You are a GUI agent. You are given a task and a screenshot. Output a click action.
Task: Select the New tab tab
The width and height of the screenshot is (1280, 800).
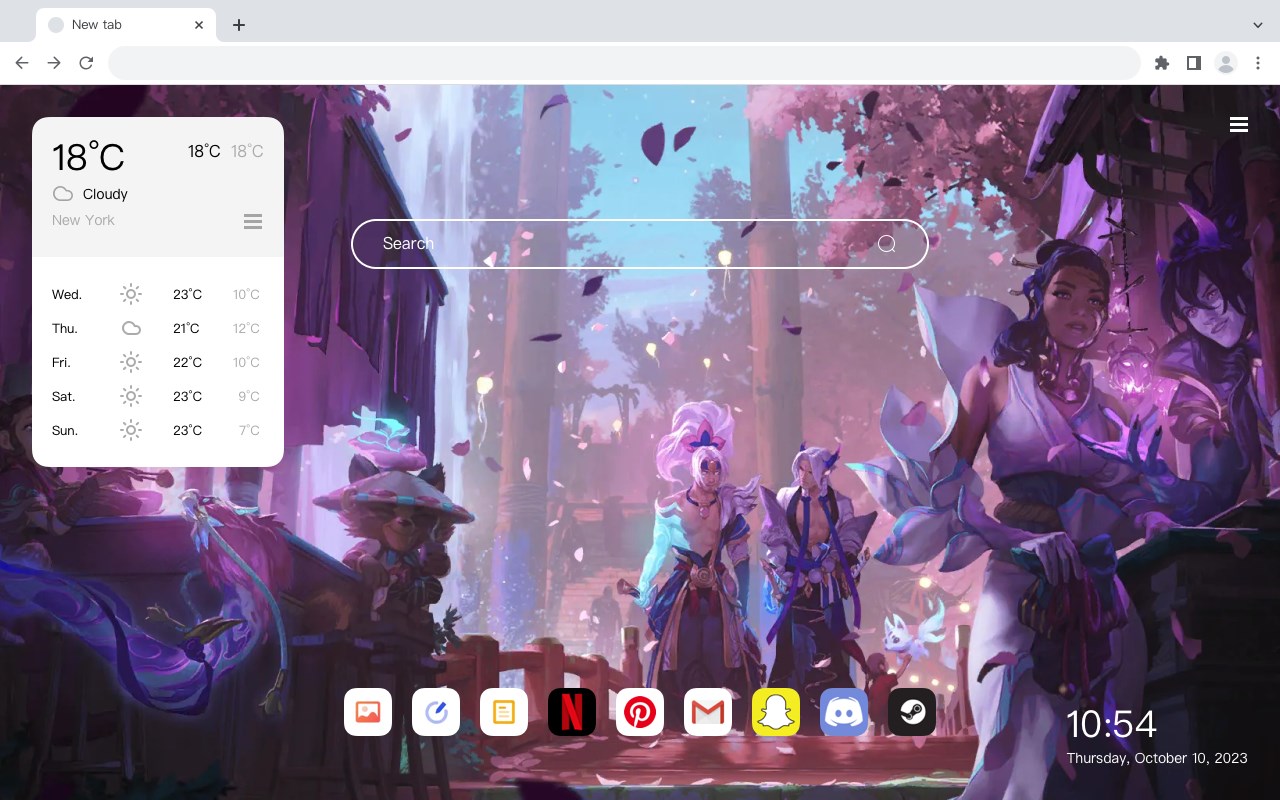[125, 24]
